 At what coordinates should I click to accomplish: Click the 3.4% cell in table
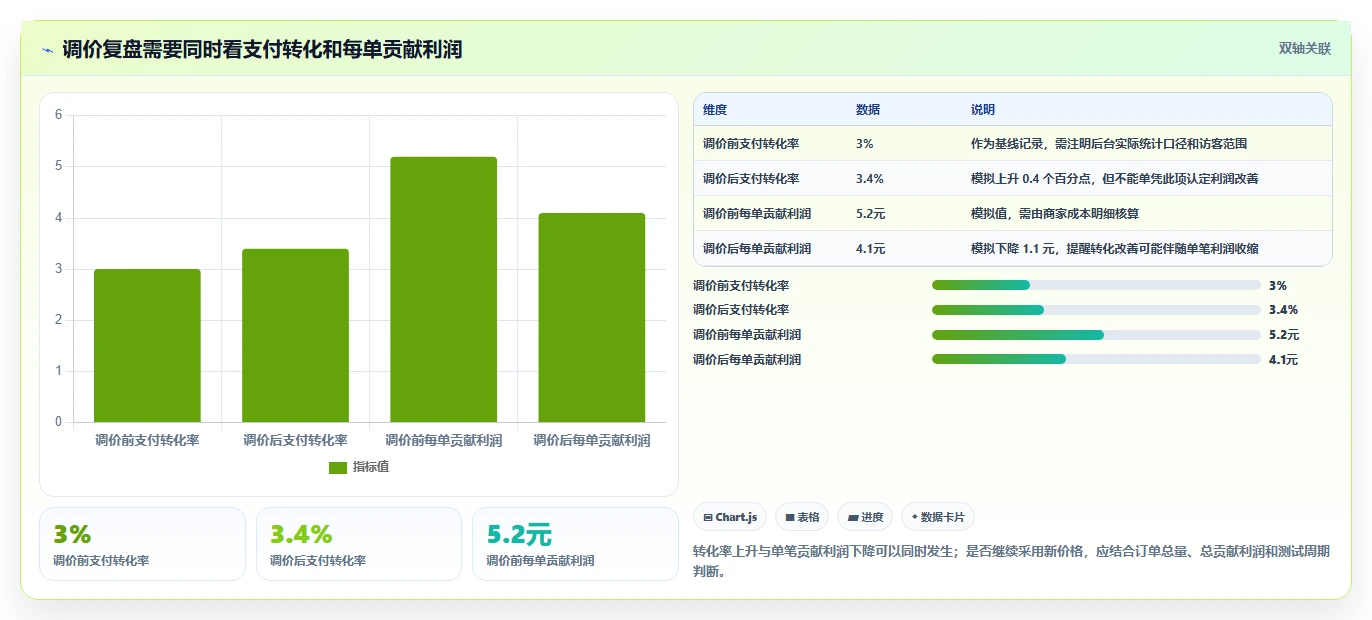click(869, 179)
